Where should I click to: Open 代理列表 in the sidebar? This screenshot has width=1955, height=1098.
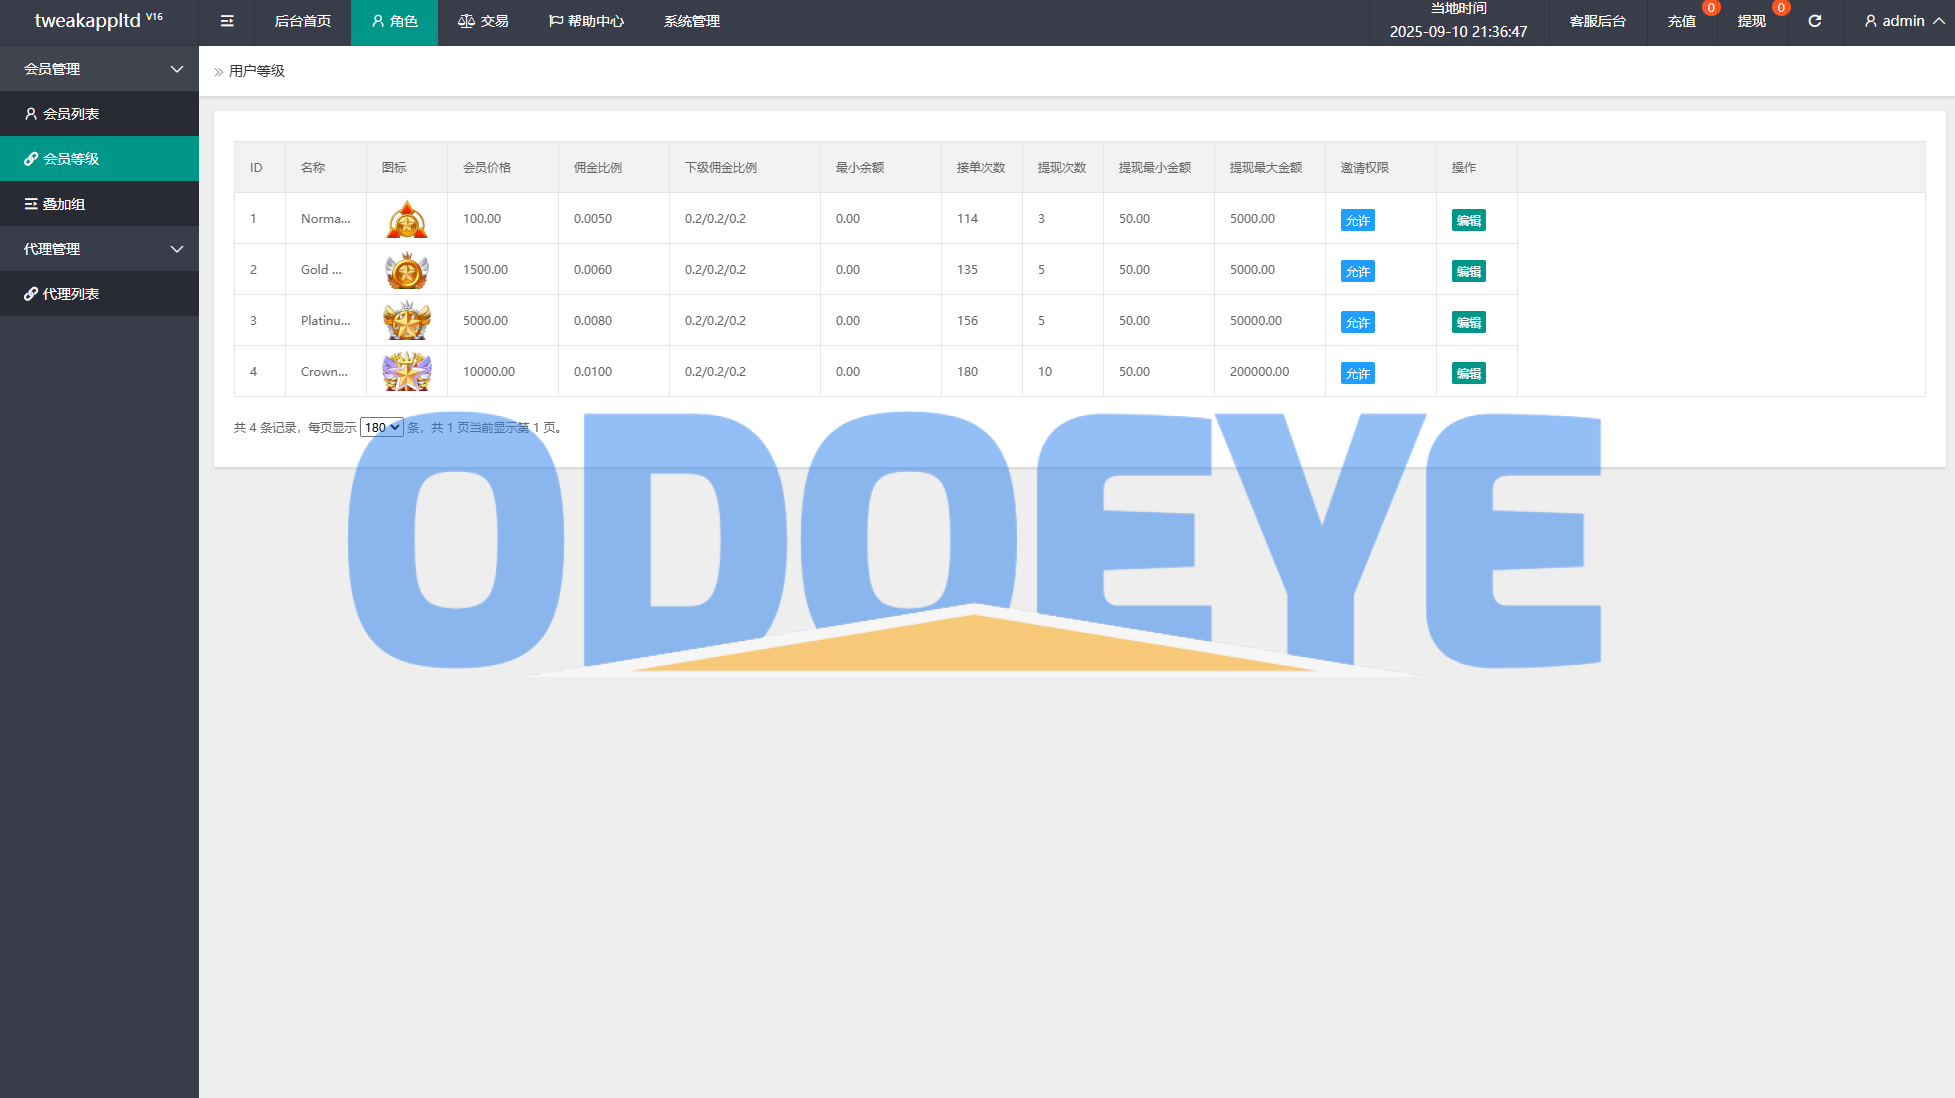[x=70, y=294]
